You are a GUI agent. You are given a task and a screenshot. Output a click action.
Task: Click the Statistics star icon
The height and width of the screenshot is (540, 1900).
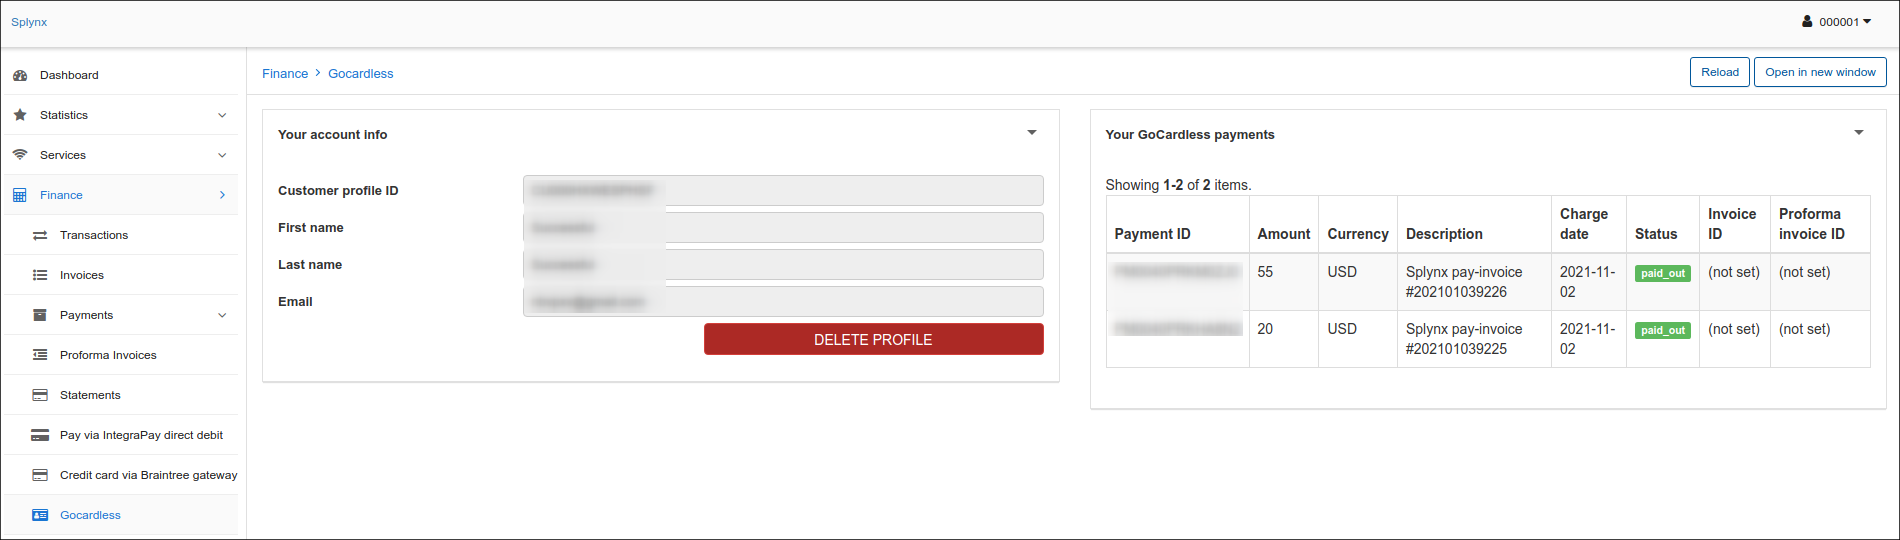pos(20,115)
